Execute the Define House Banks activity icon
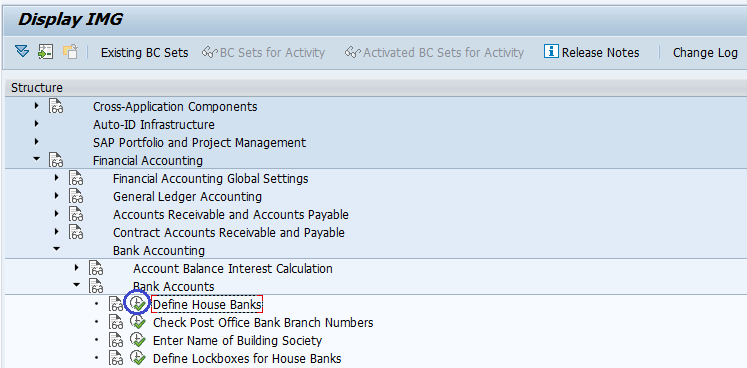This screenshot has width=747, height=368. (x=137, y=304)
